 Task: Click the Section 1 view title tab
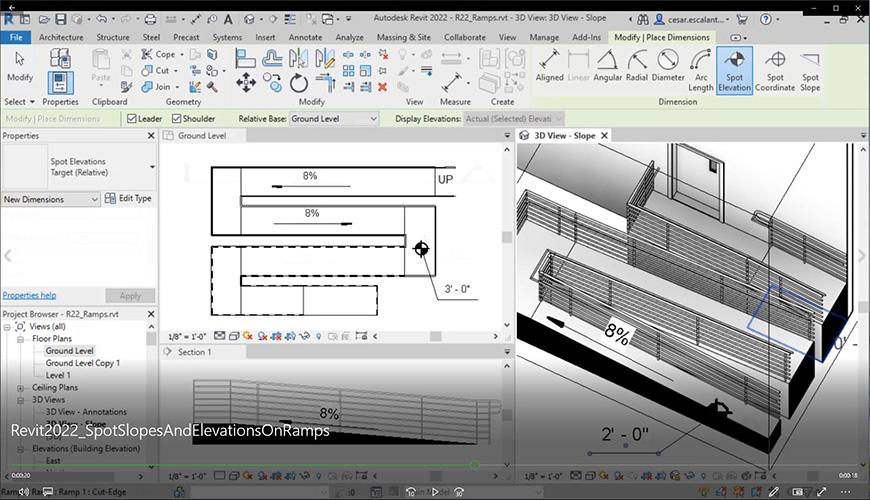pyautogui.click(x=195, y=352)
